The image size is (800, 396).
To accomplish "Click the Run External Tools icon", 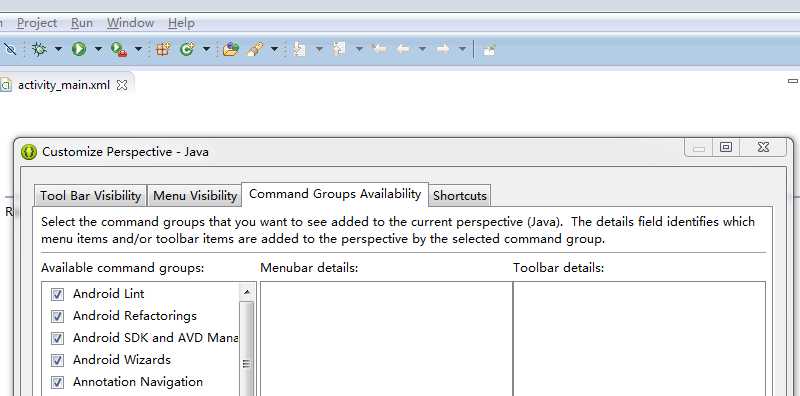I will pos(119,50).
